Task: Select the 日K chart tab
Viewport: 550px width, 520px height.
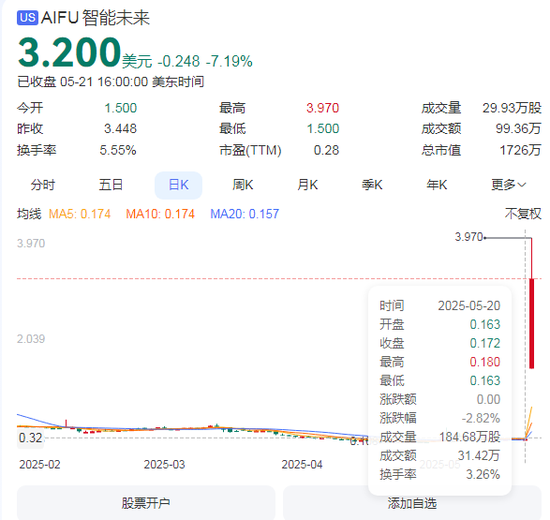Action: (179, 185)
